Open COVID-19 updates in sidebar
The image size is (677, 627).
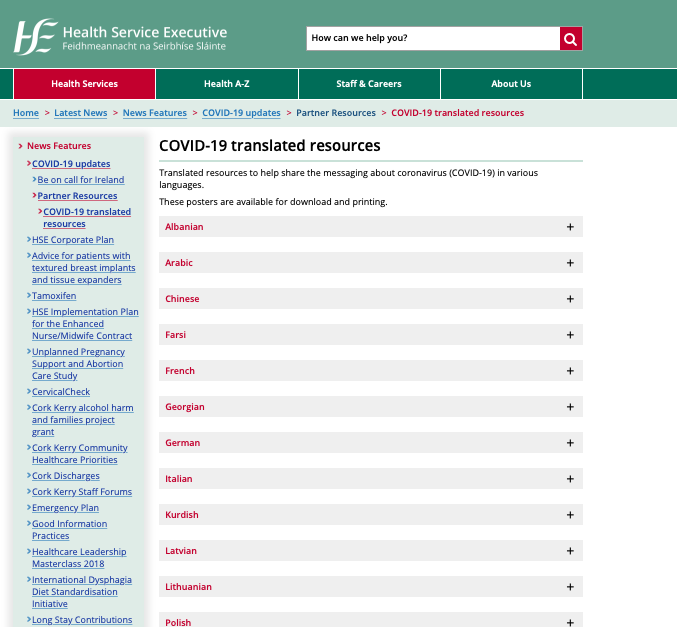(71, 164)
